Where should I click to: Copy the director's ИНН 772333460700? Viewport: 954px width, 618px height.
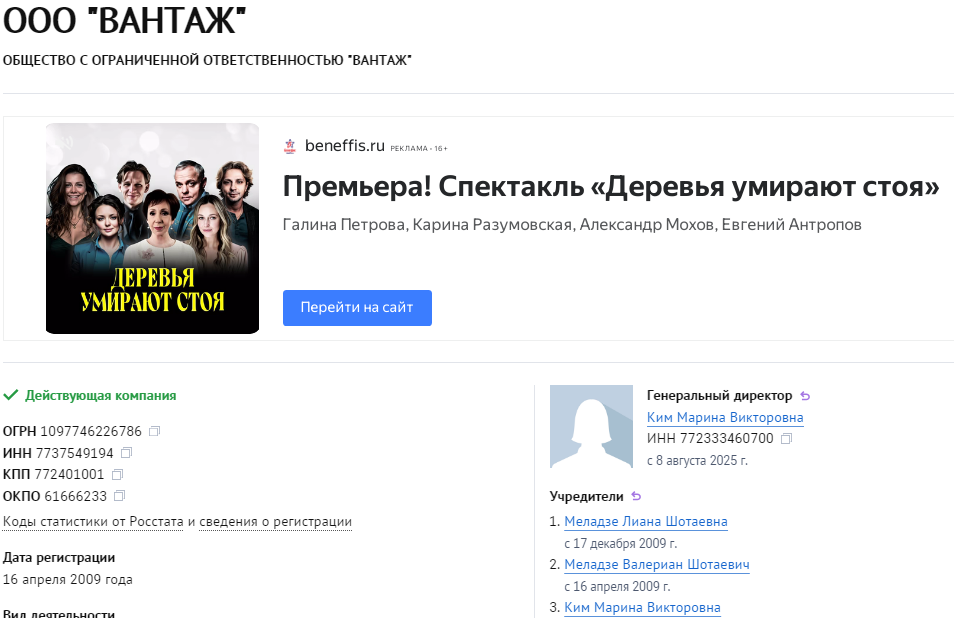click(786, 438)
